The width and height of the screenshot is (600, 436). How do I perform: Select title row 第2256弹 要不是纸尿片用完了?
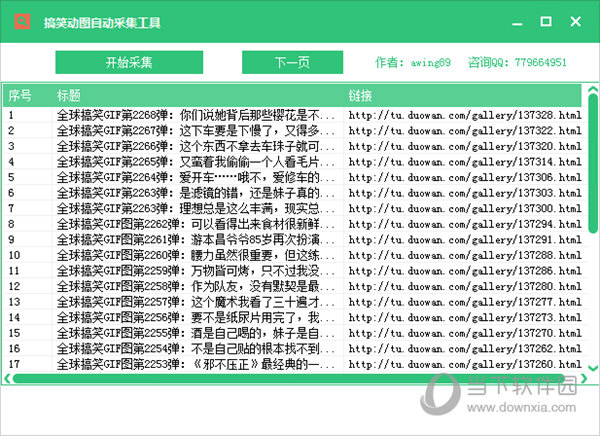coord(196,318)
